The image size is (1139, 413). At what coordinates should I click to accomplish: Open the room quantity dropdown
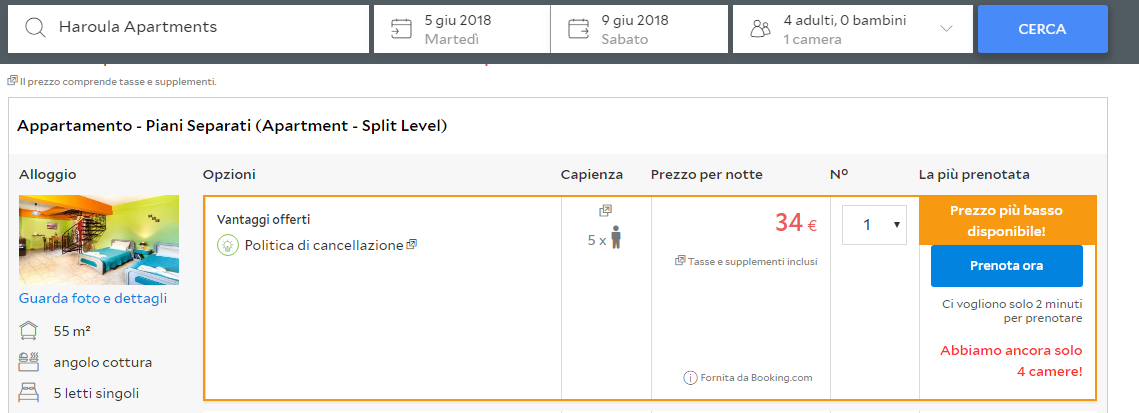tap(874, 225)
